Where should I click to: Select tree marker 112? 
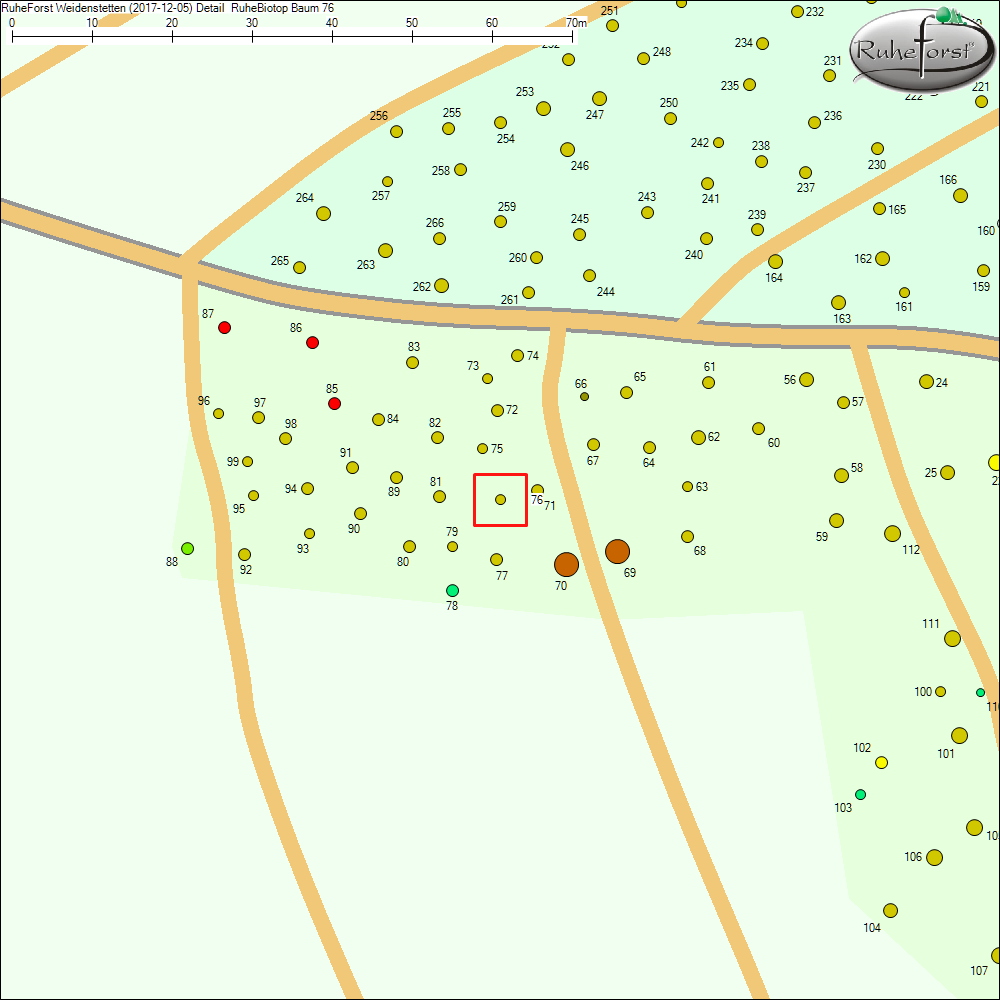point(892,533)
